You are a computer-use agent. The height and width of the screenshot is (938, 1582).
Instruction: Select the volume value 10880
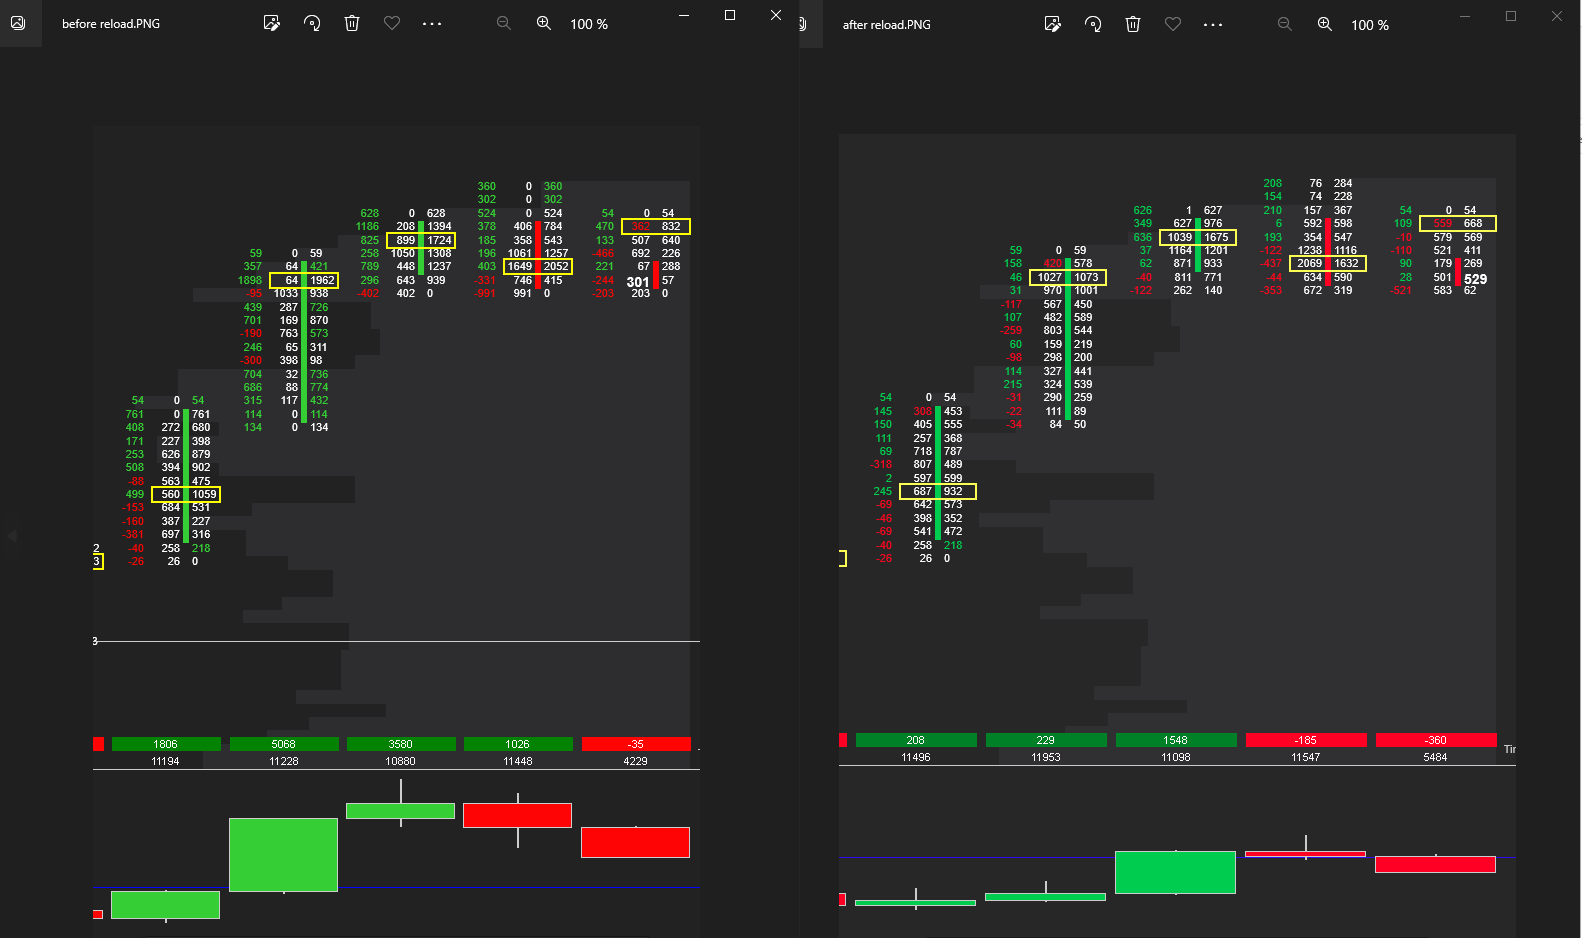(401, 761)
